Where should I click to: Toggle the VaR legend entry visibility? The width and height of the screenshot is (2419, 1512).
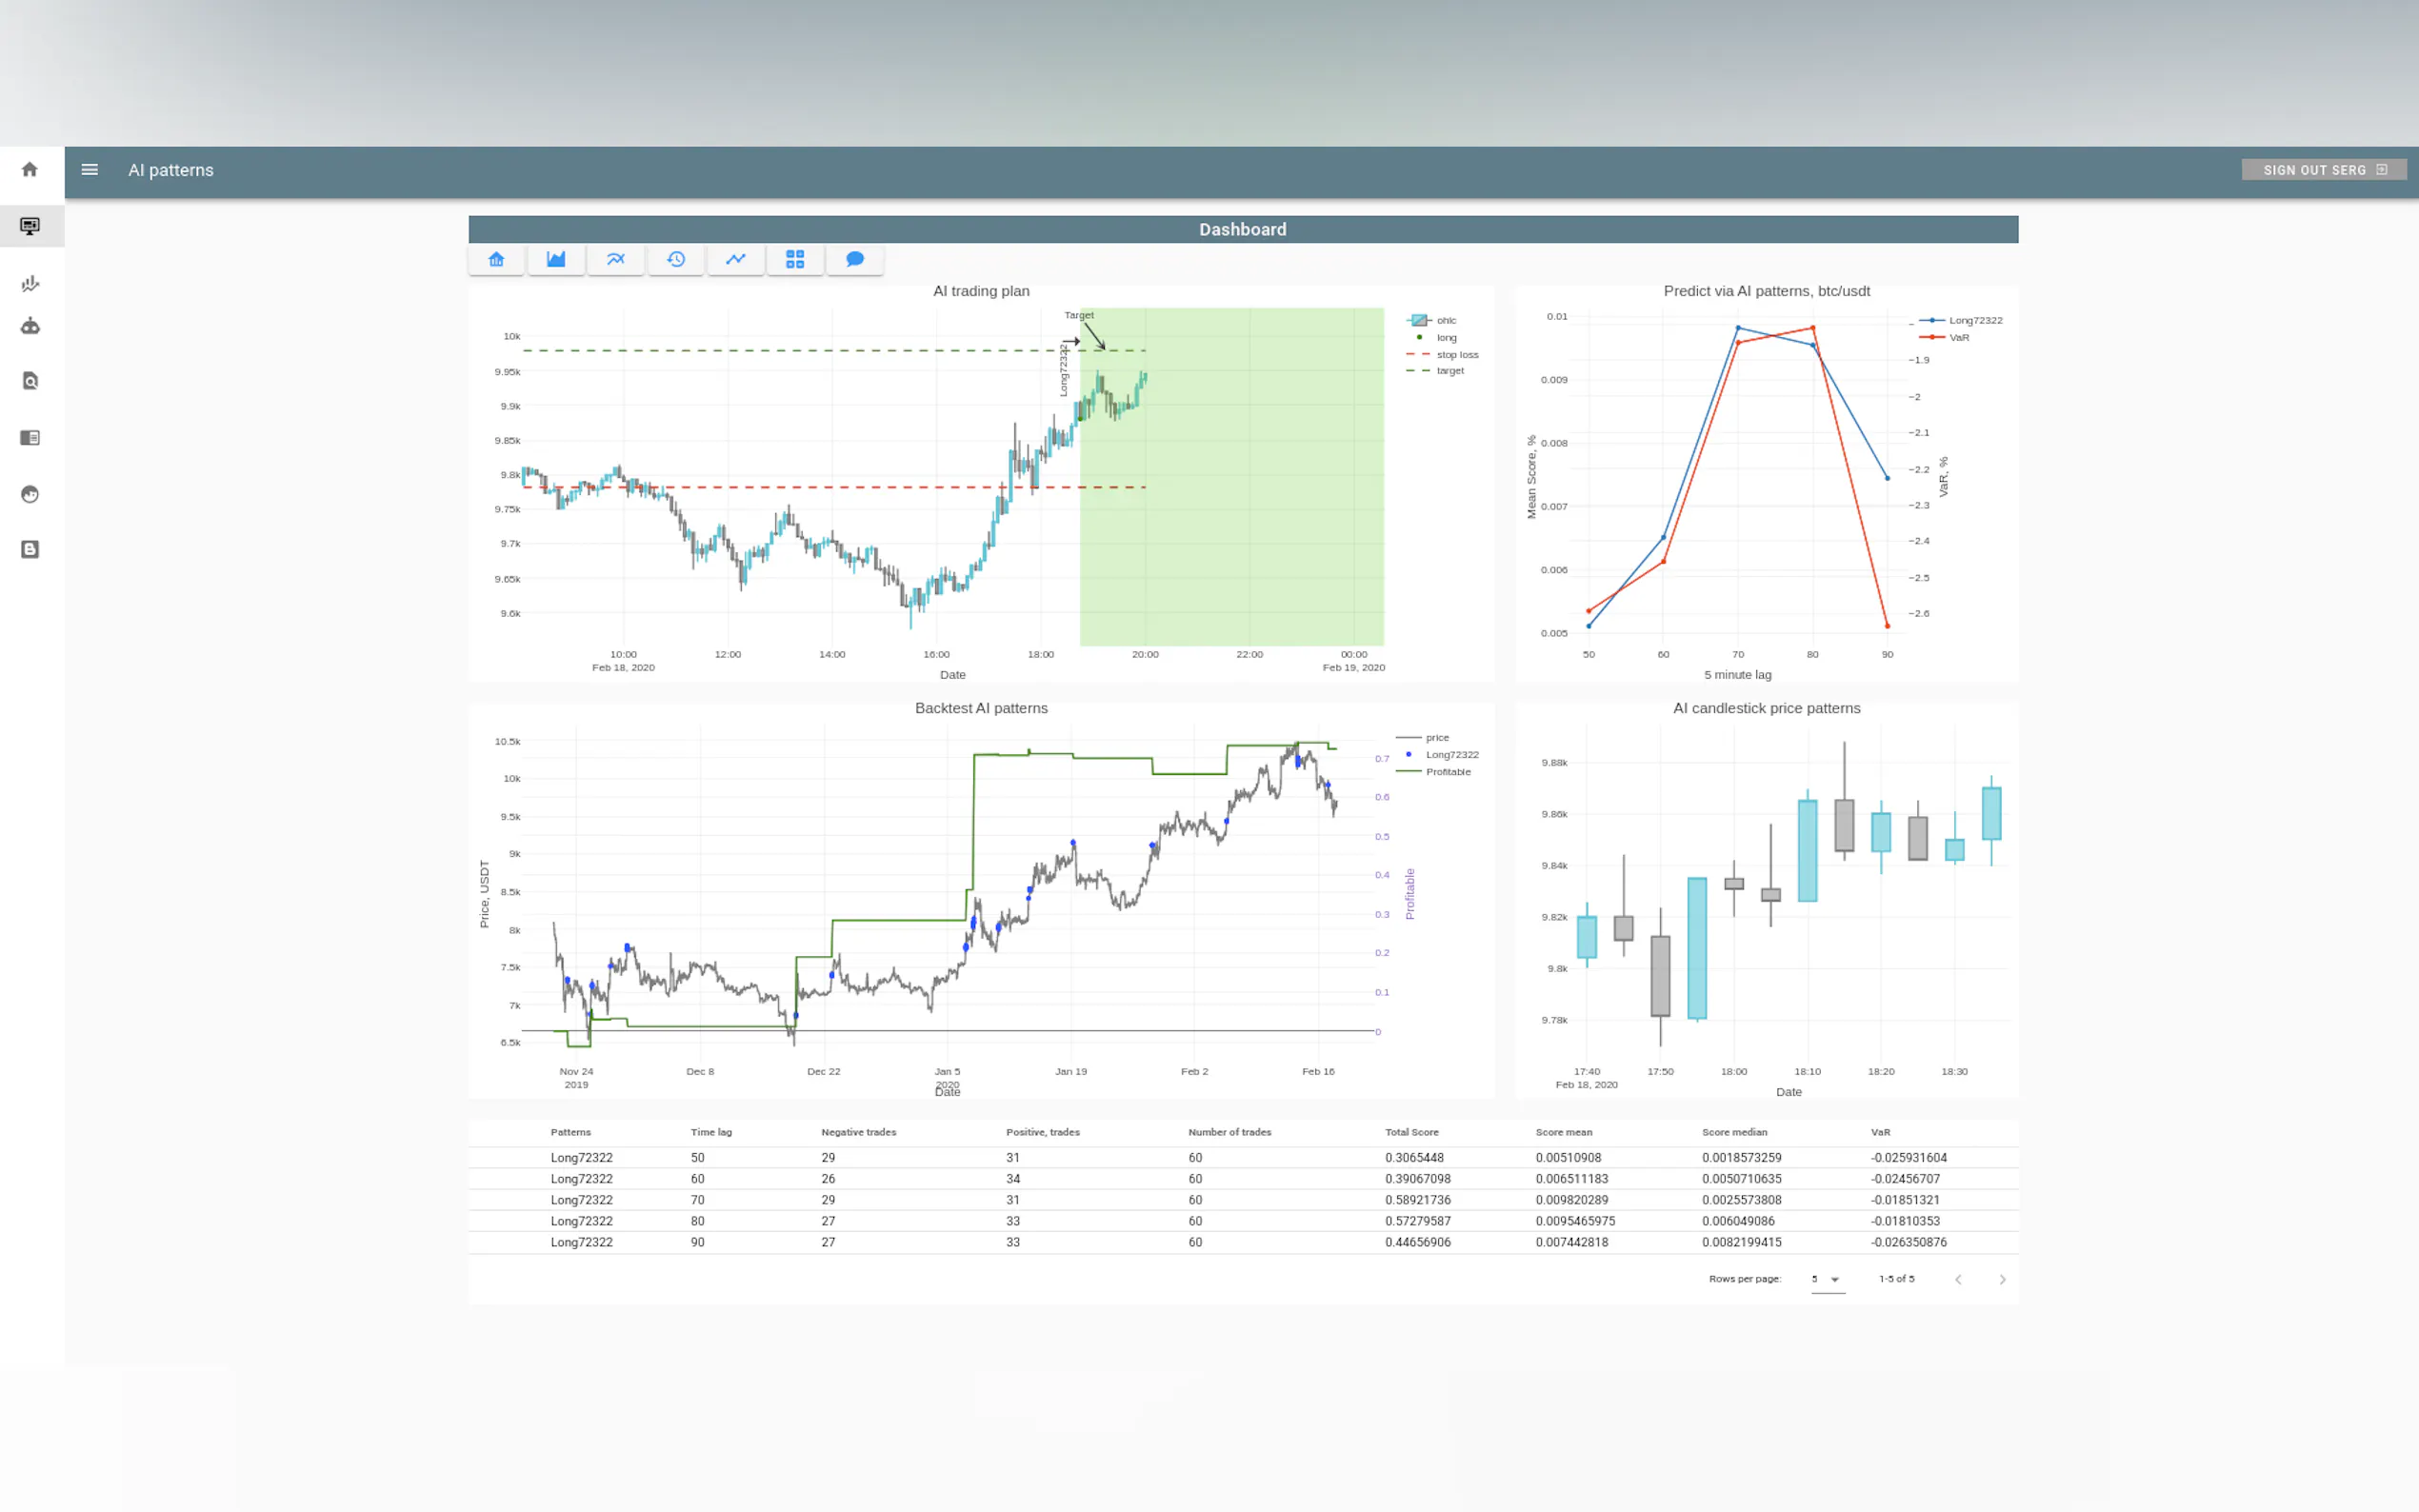[1958, 337]
